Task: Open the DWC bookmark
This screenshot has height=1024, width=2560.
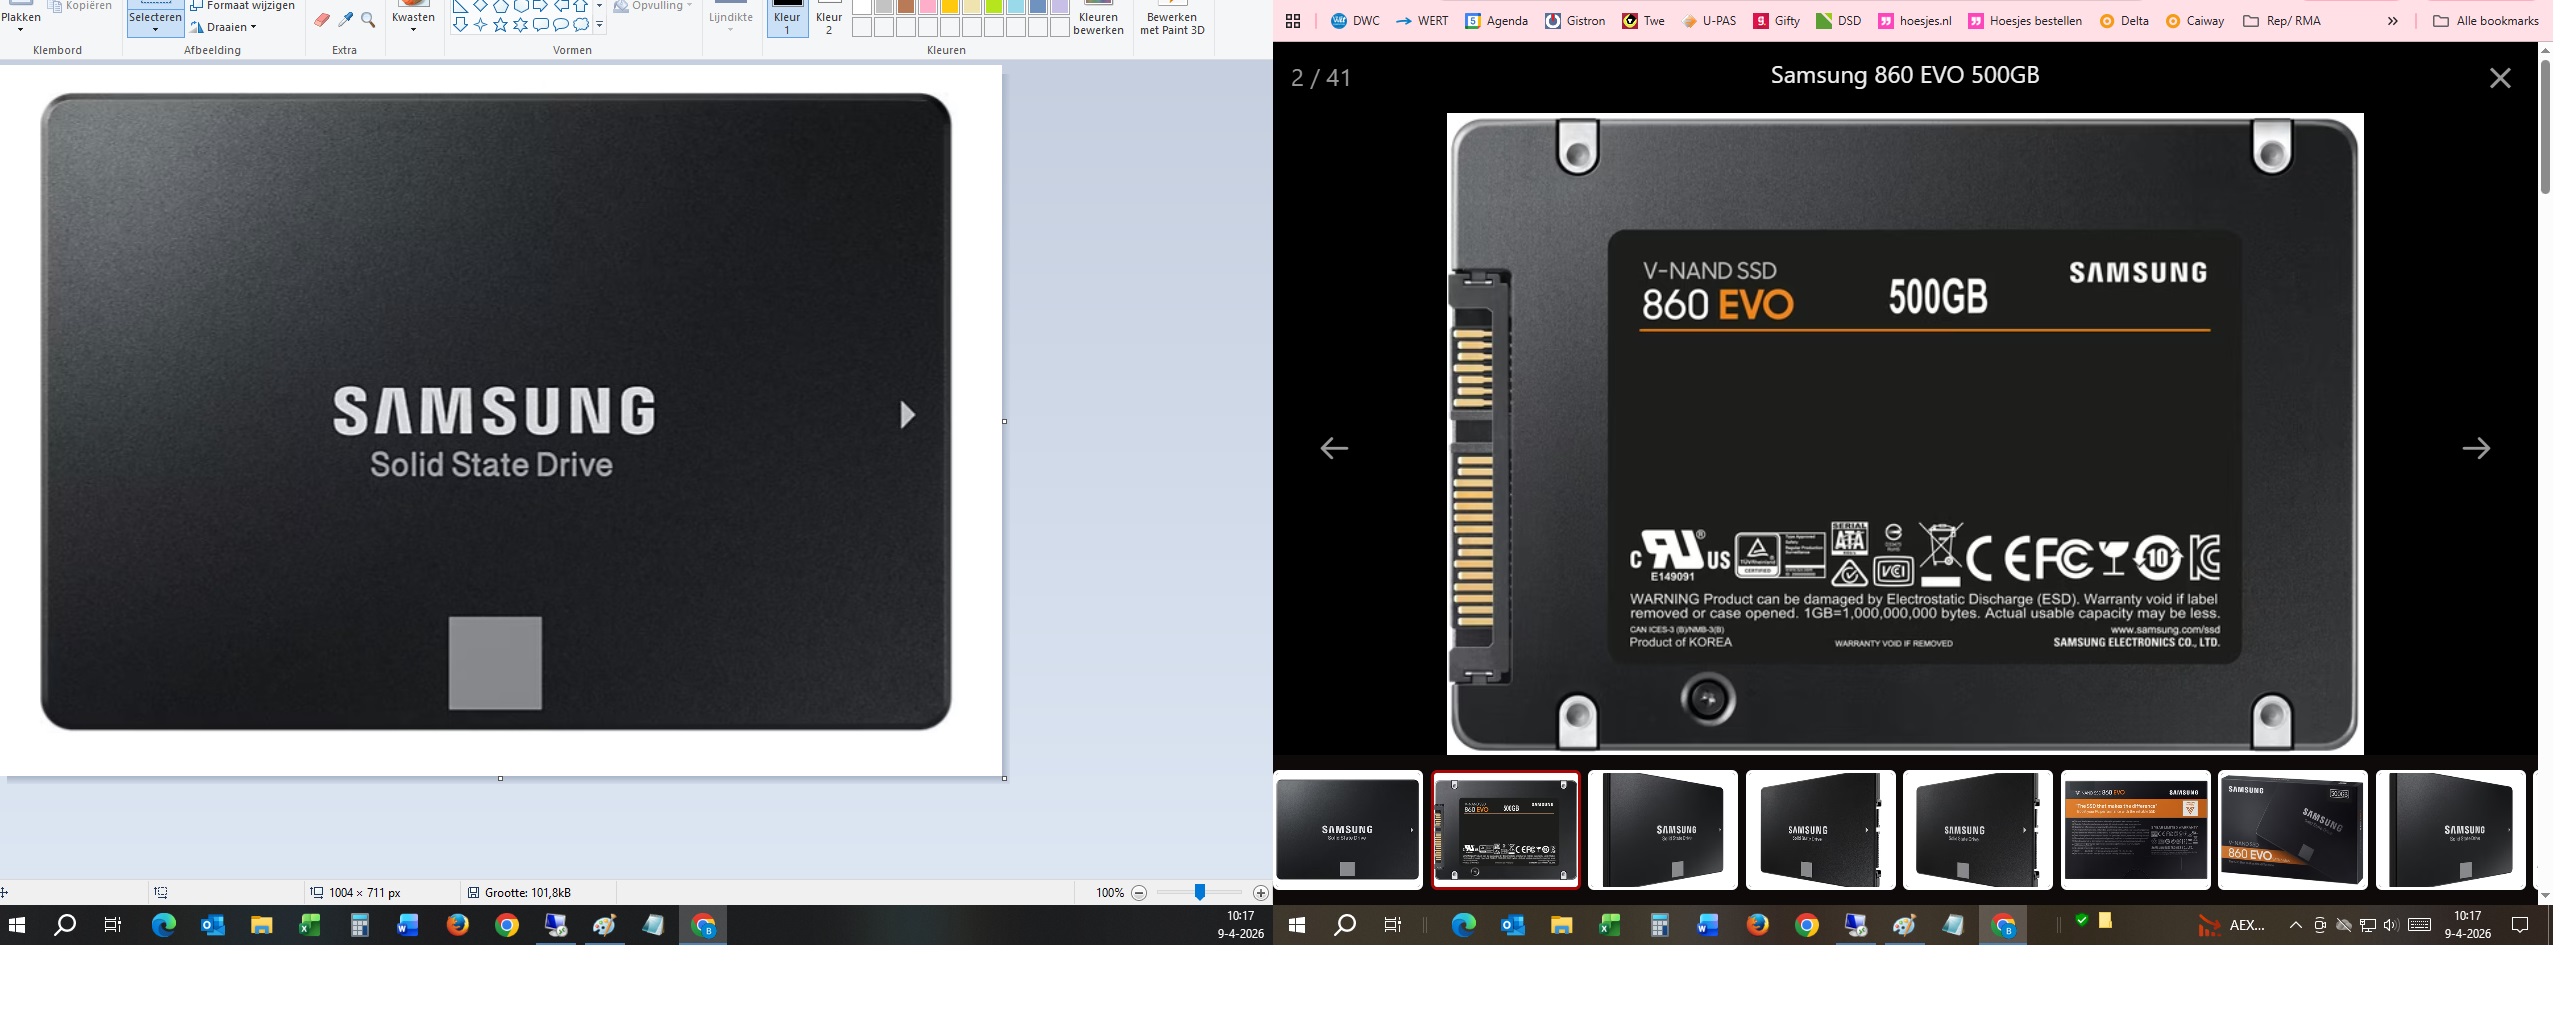Action: (x=1355, y=21)
